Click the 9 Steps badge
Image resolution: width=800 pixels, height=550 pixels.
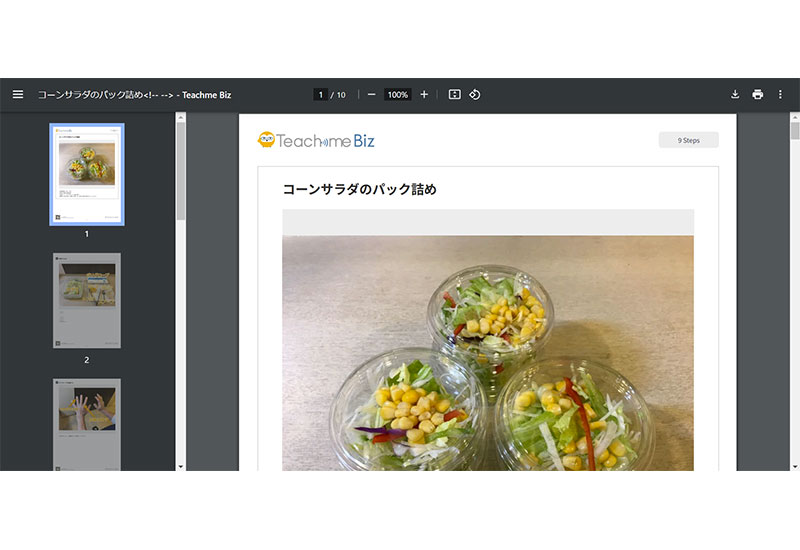(688, 140)
